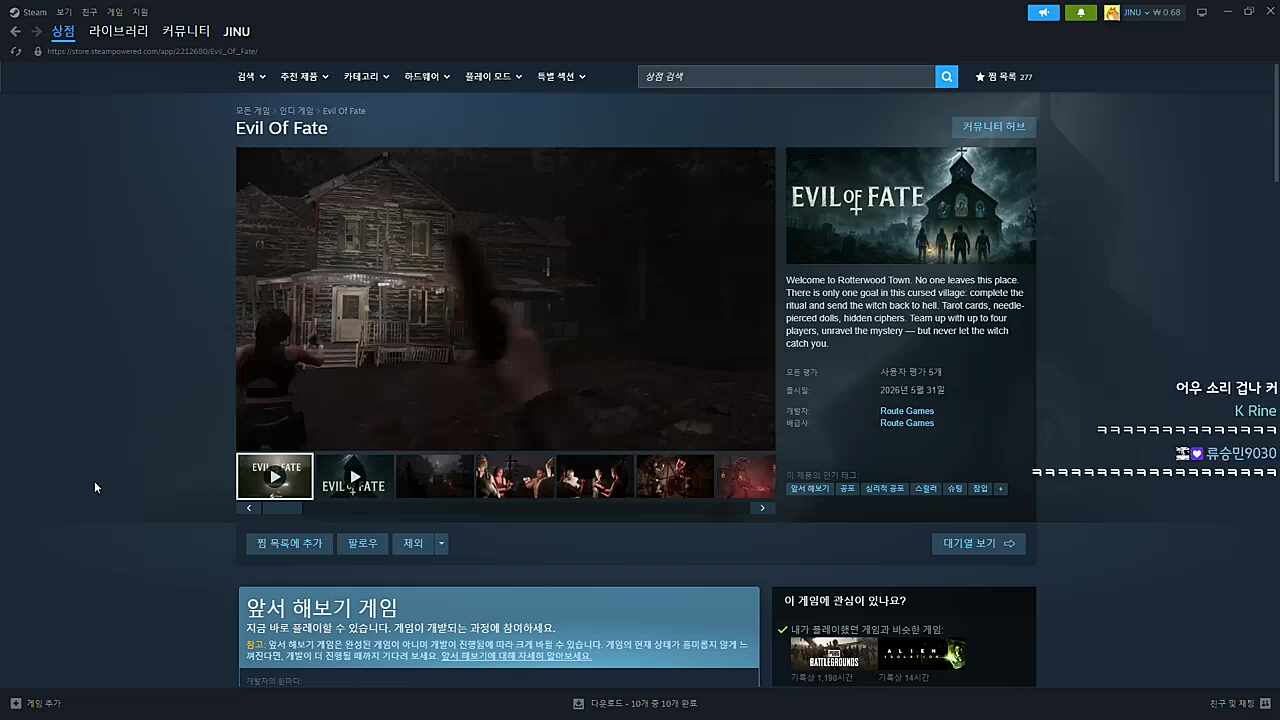The height and width of the screenshot is (720, 1280).
Task: Open the PUBG Battlegrounds game capsule
Action: [834, 654]
